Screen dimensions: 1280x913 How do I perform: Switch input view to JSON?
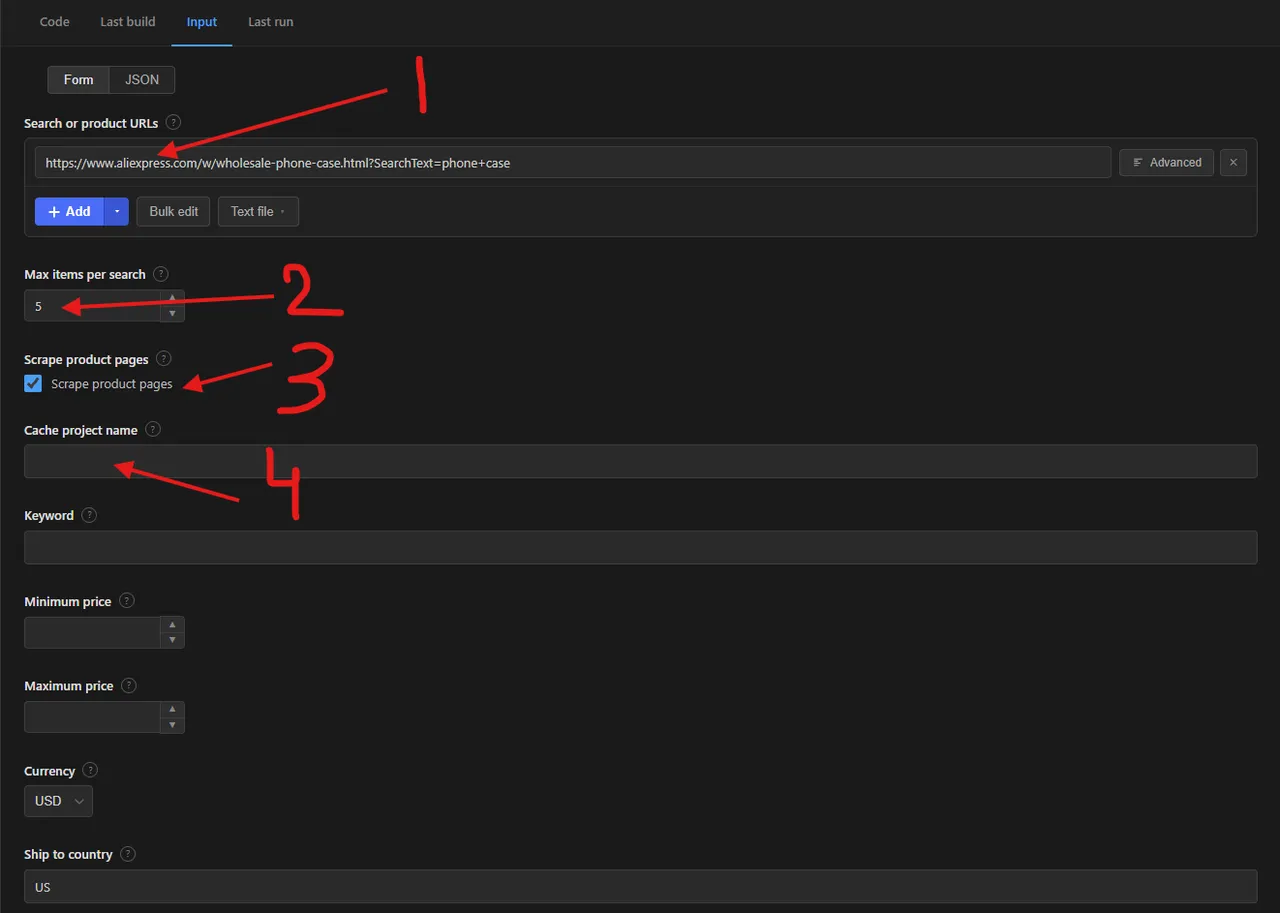(142, 80)
